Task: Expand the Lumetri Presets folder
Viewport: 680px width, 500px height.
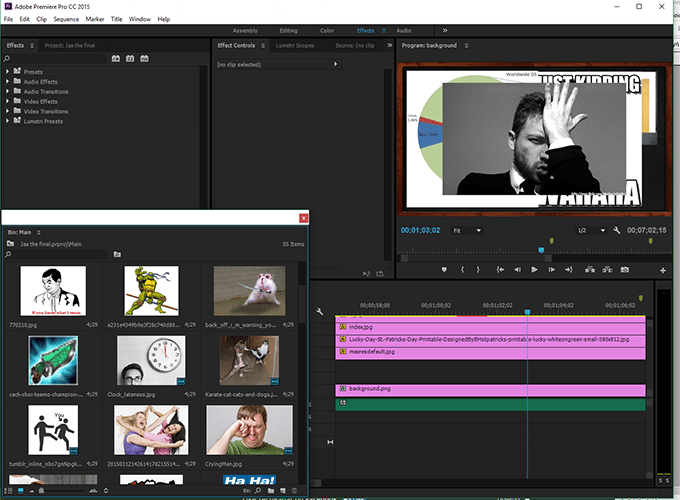Action: [x=7, y=121]
